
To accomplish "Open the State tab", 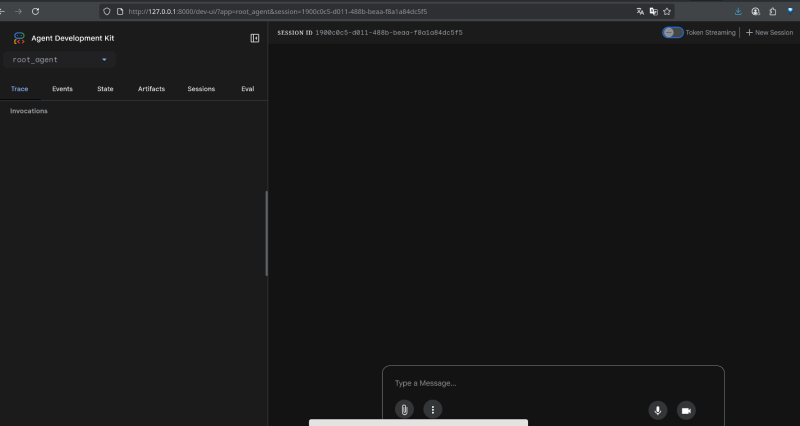I will pyautogui.click(x=105, y=89).
